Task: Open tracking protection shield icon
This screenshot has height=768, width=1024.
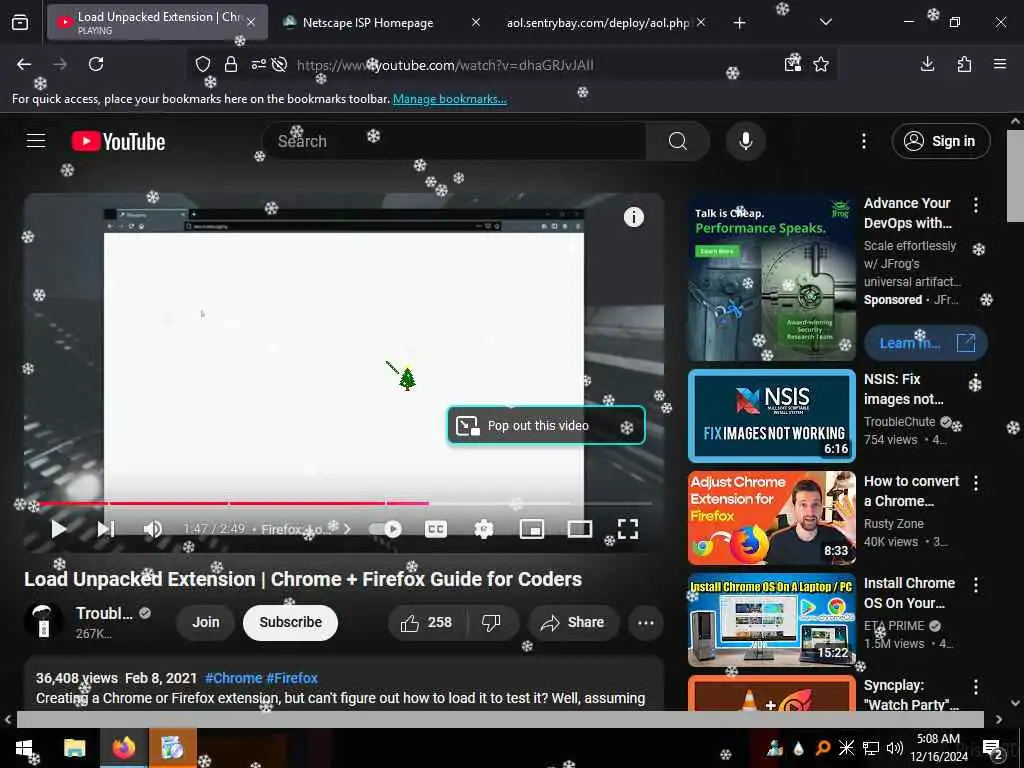Action: 203,64
